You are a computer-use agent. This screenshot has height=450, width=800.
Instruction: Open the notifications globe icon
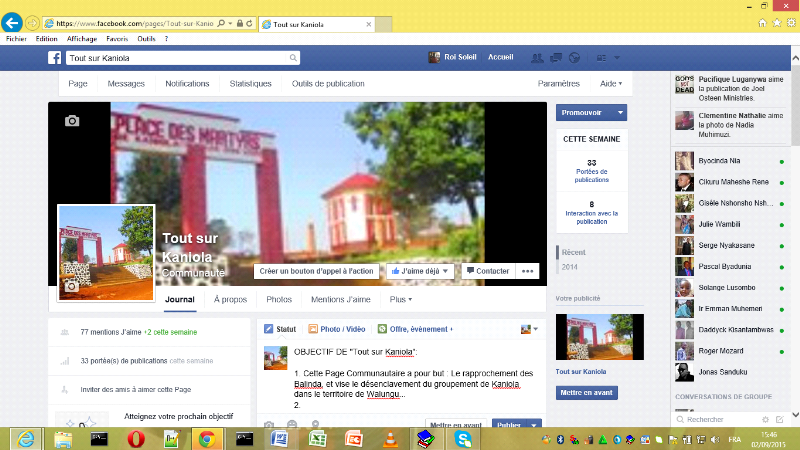574,58
